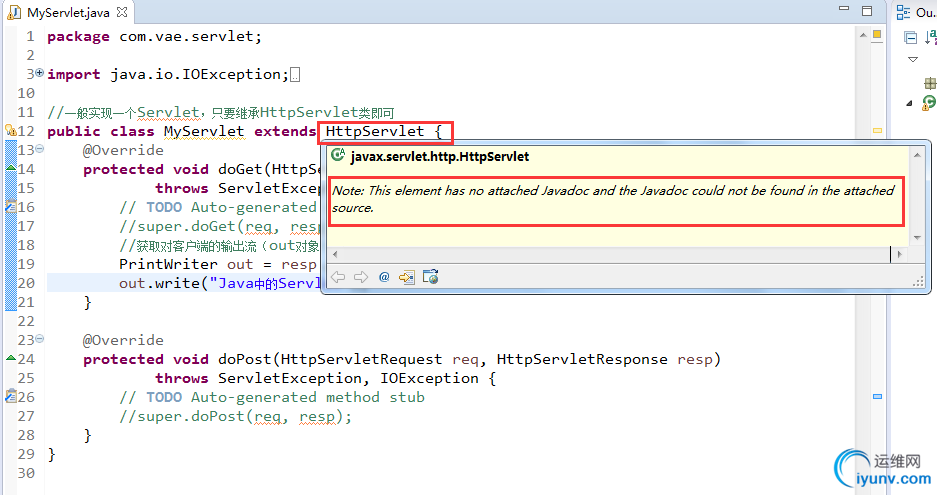Click 'HttpServletRequest' parameter type on line 24
The width and height of the screenshot is (937, 495).
click(x=362, y=359)
